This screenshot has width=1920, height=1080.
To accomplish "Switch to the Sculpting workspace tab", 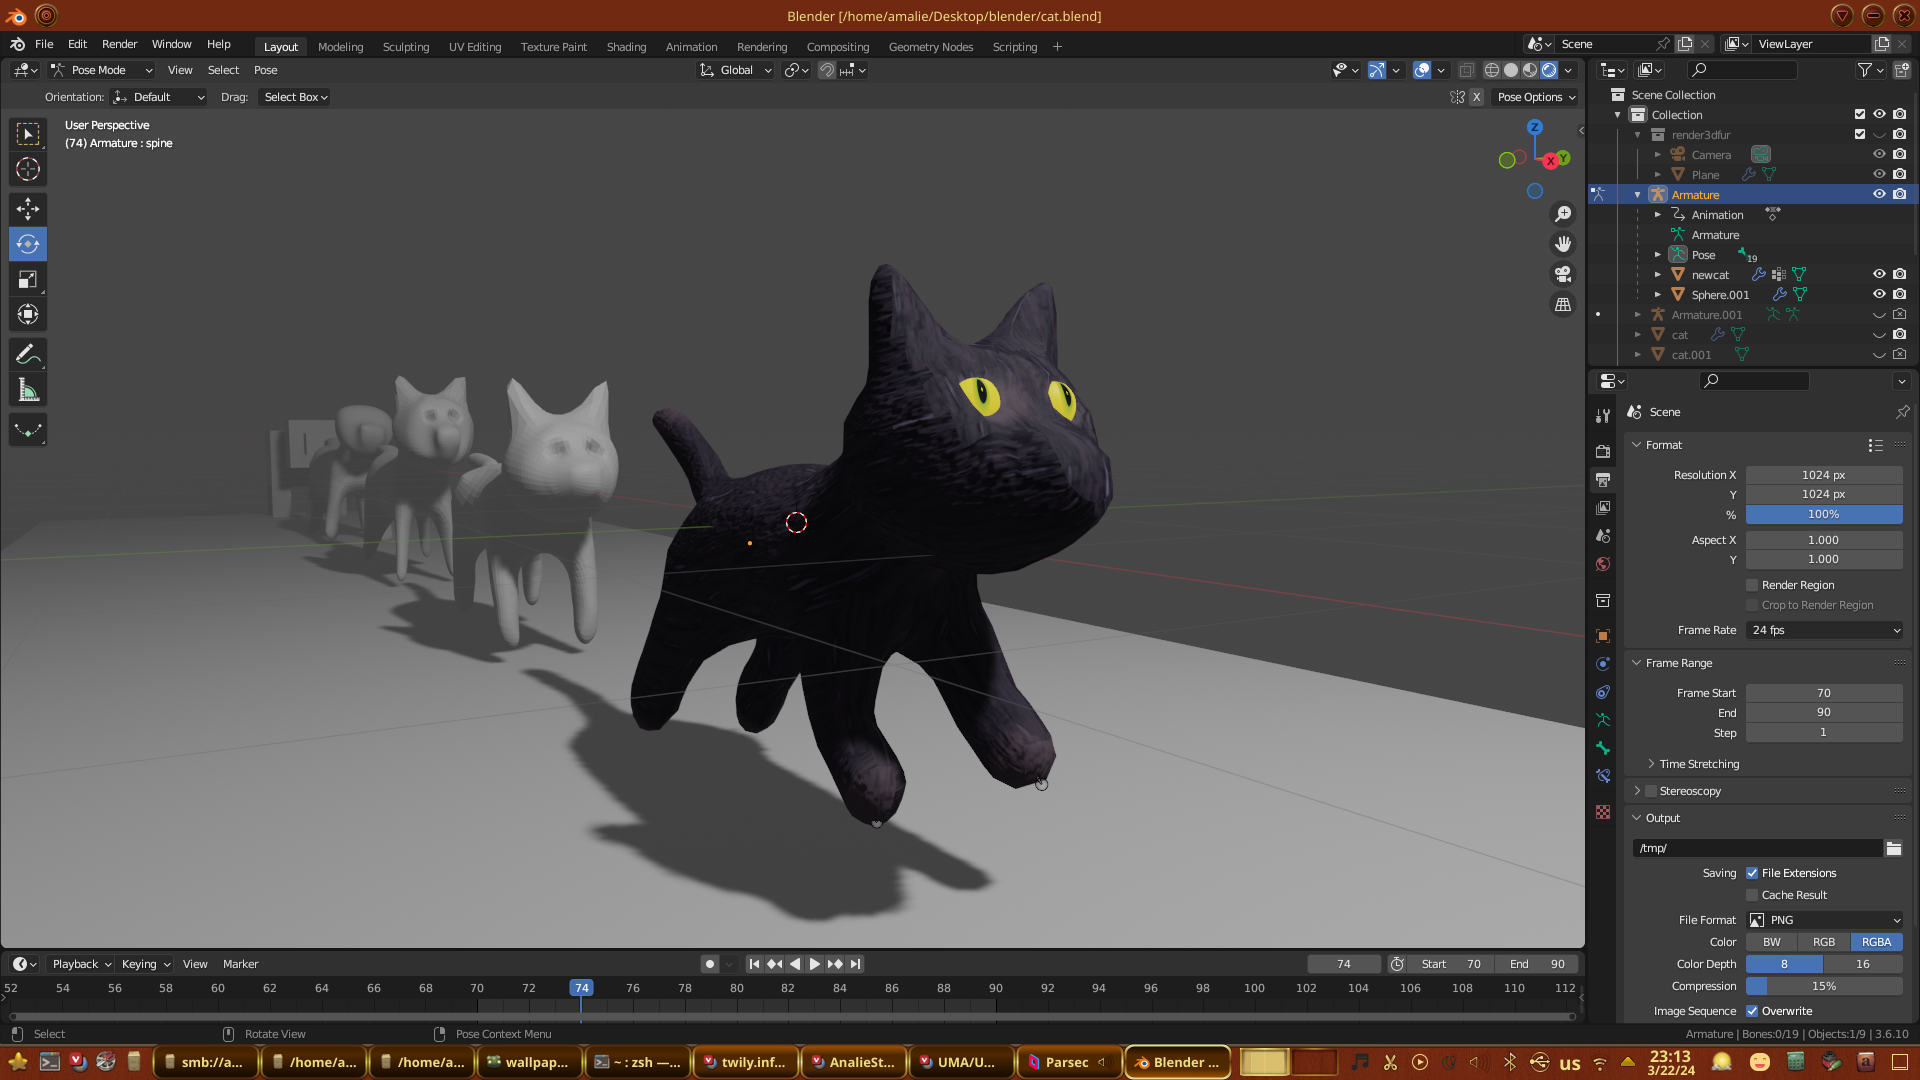I will point(405,47).
